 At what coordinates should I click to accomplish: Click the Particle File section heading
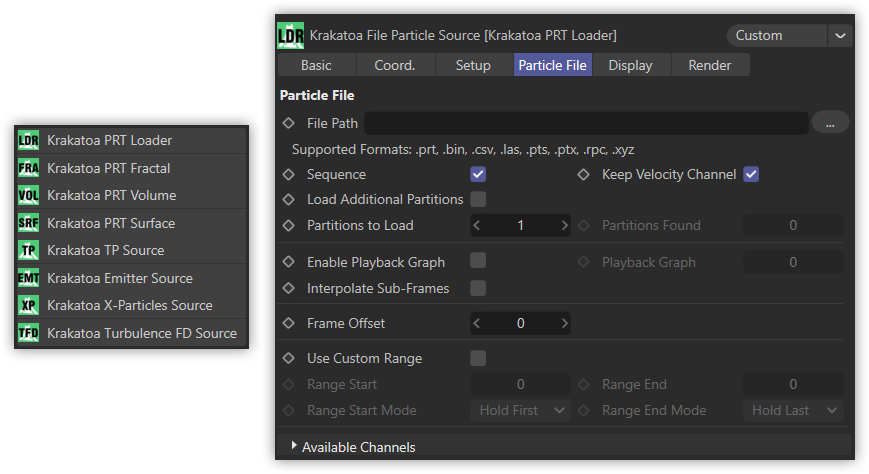317,95
